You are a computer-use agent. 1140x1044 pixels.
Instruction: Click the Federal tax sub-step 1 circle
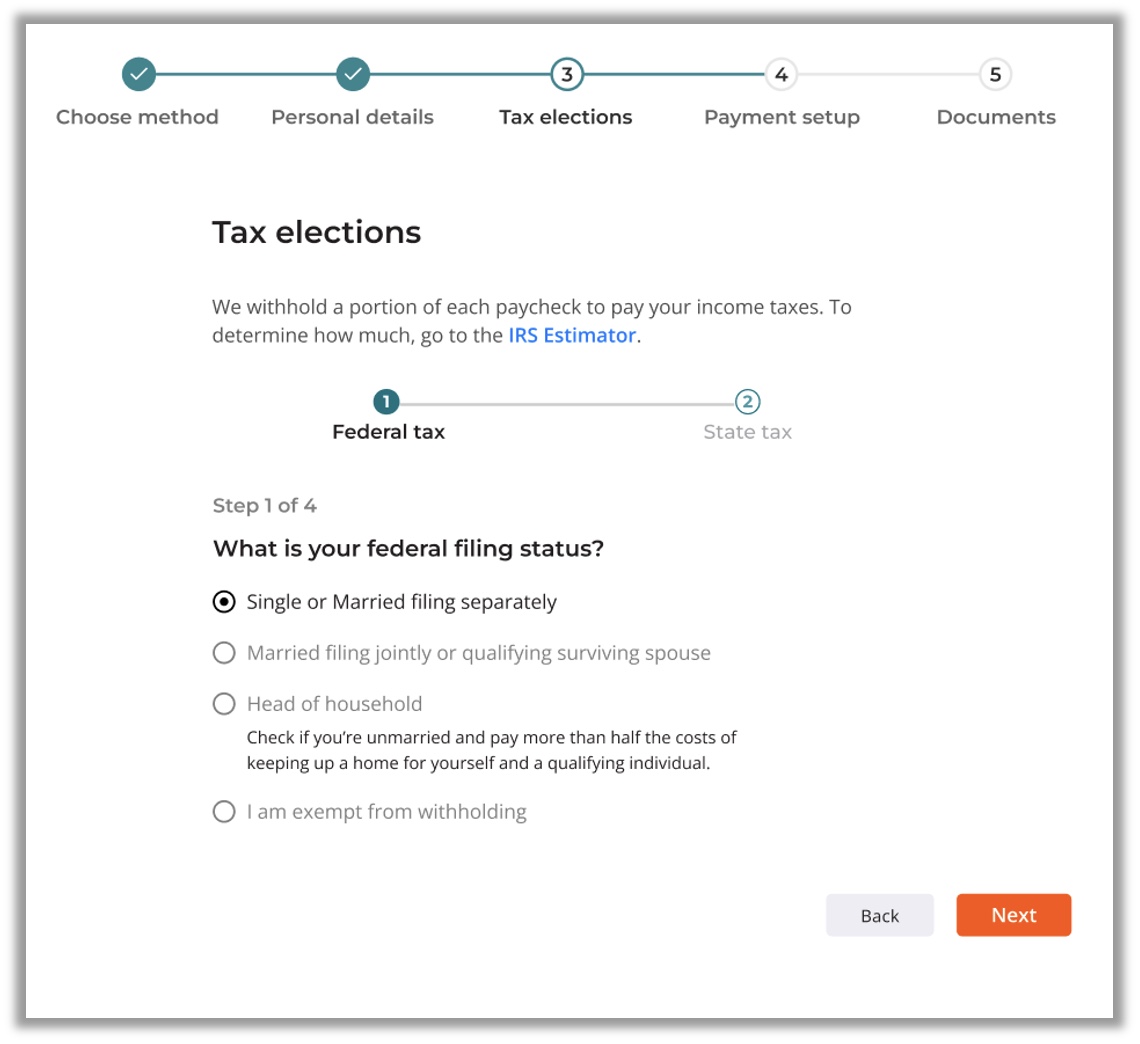tap(386, 402)
